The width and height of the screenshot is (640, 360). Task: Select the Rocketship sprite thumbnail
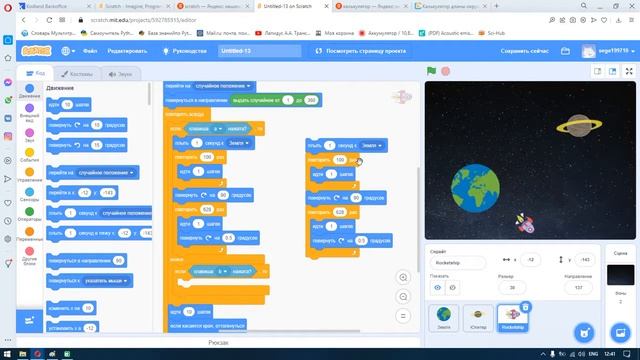tap(513, 318)
